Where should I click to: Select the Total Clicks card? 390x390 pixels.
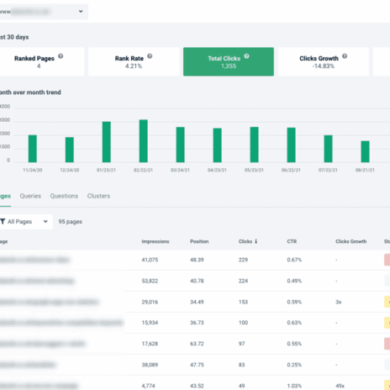tap(228, 62)
